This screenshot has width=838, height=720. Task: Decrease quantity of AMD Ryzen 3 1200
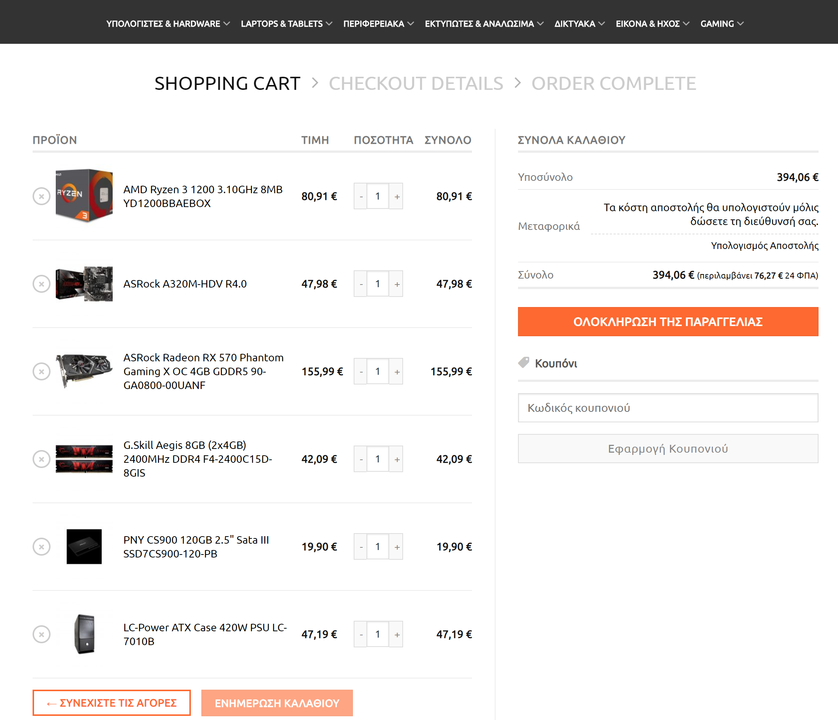click(361, 196)
